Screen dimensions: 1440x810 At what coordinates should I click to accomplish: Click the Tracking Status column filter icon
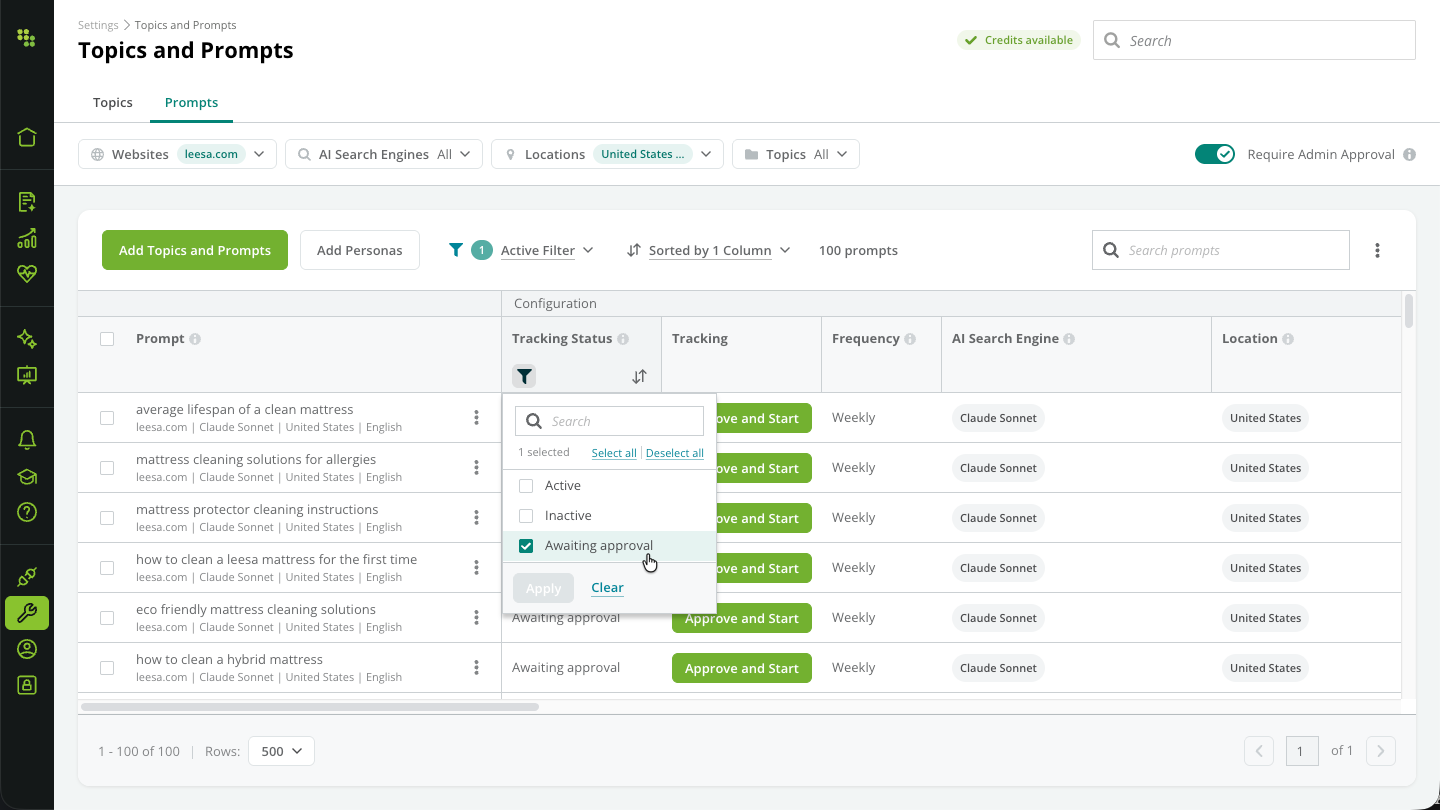click(x=524, y=376)
